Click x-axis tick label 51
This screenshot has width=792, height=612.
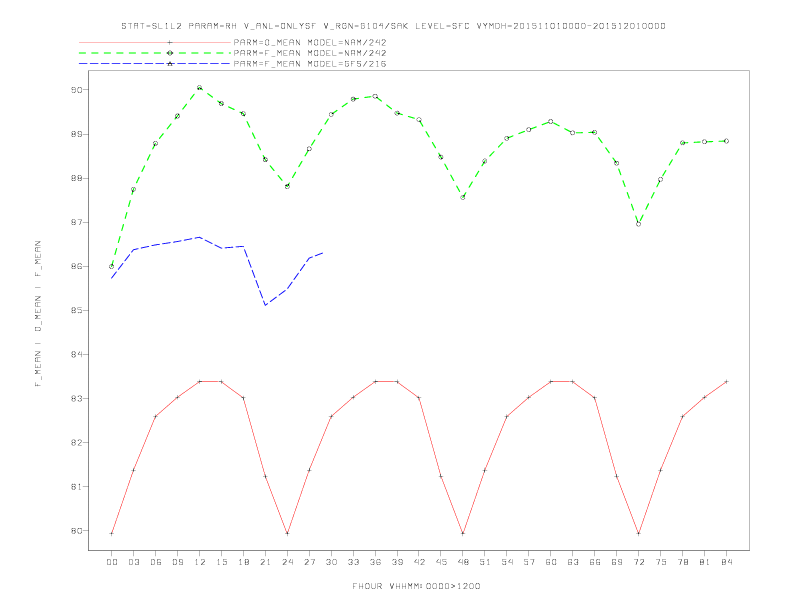(x=485, y=562)
